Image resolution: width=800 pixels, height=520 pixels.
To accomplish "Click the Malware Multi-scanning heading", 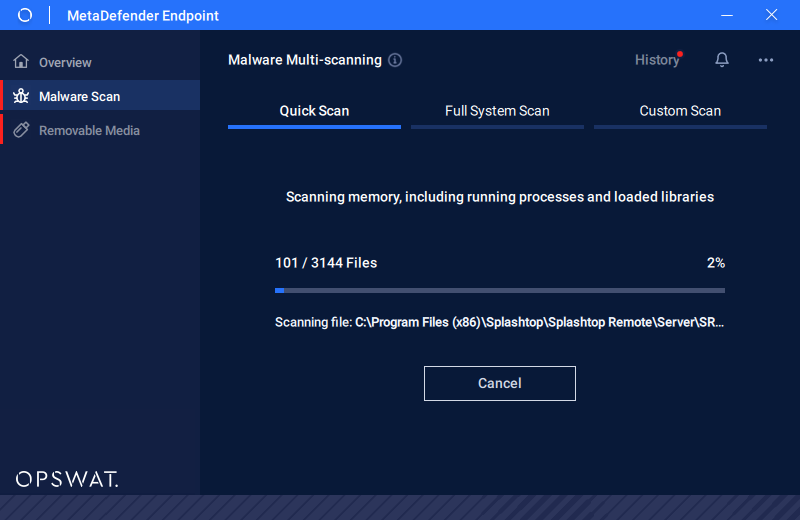I will (x=305, y=60).
